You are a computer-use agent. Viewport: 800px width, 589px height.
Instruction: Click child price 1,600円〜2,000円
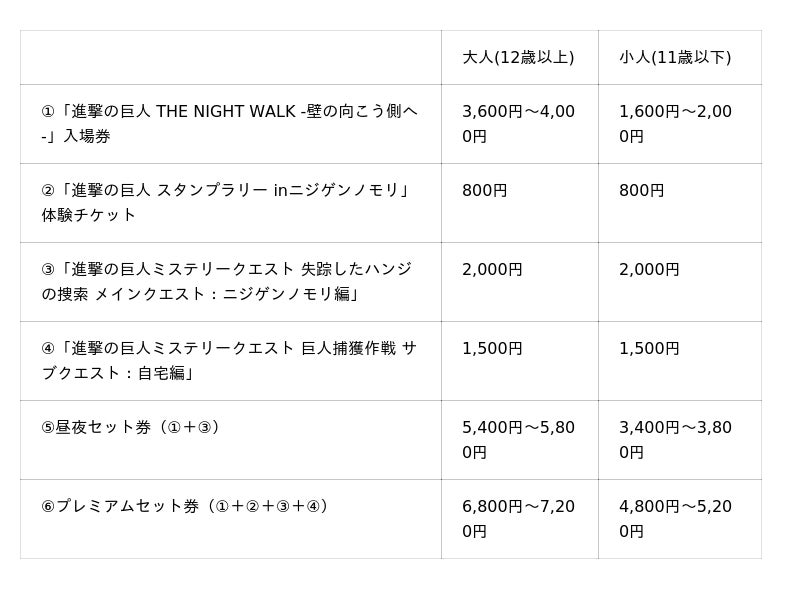pos(675,123)
